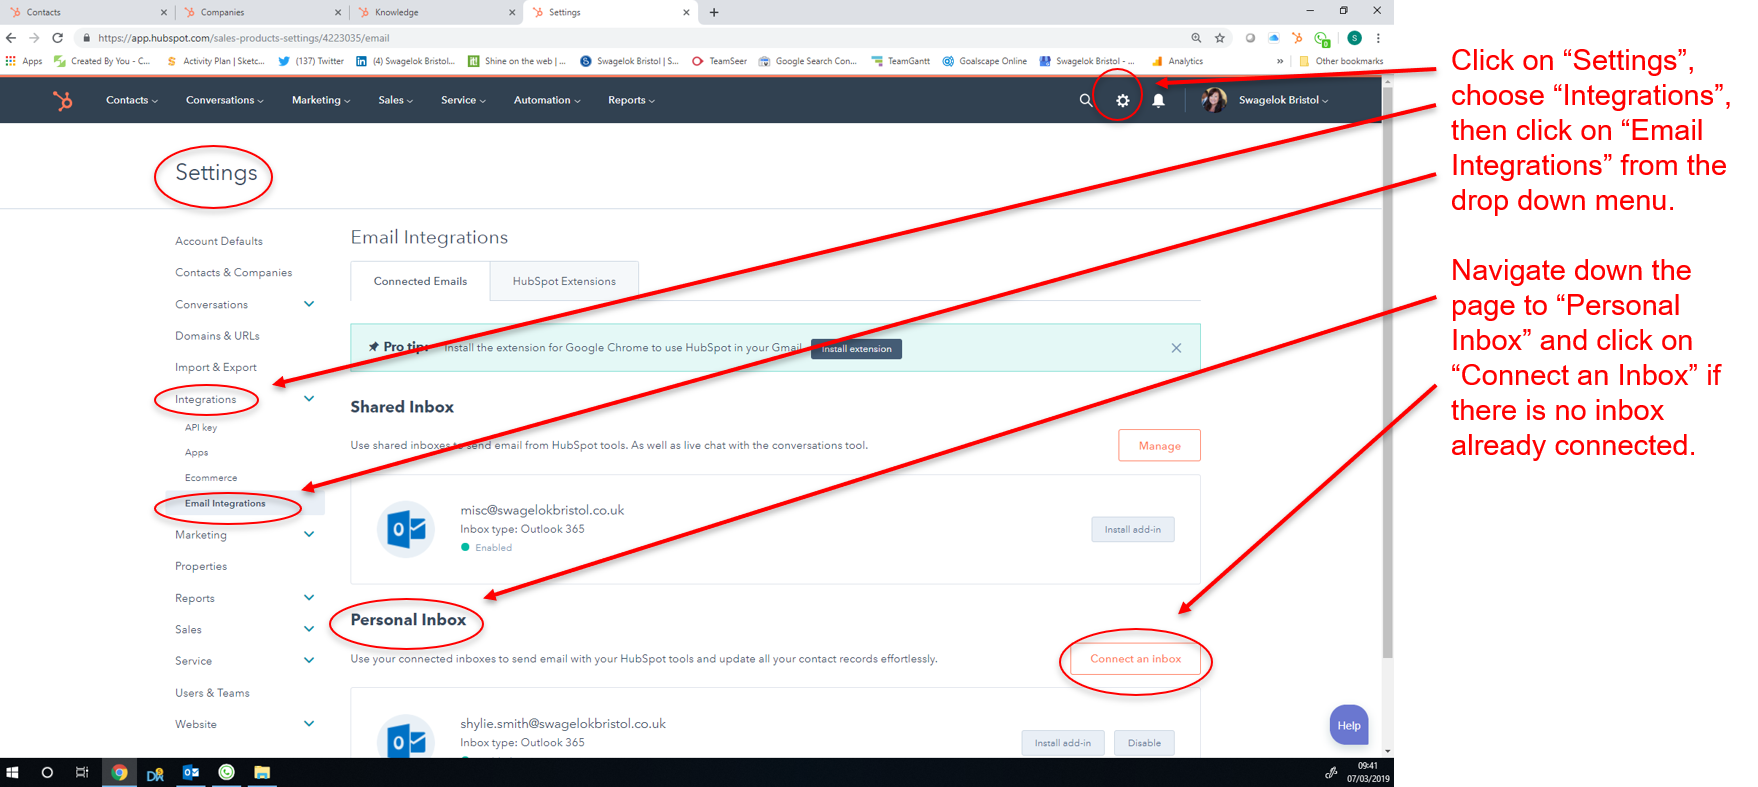The height and width of the screenshot is (787, 1758).
Task: Open the Swagelok Bristol account menu
Action: click(x=1284, y=100)
